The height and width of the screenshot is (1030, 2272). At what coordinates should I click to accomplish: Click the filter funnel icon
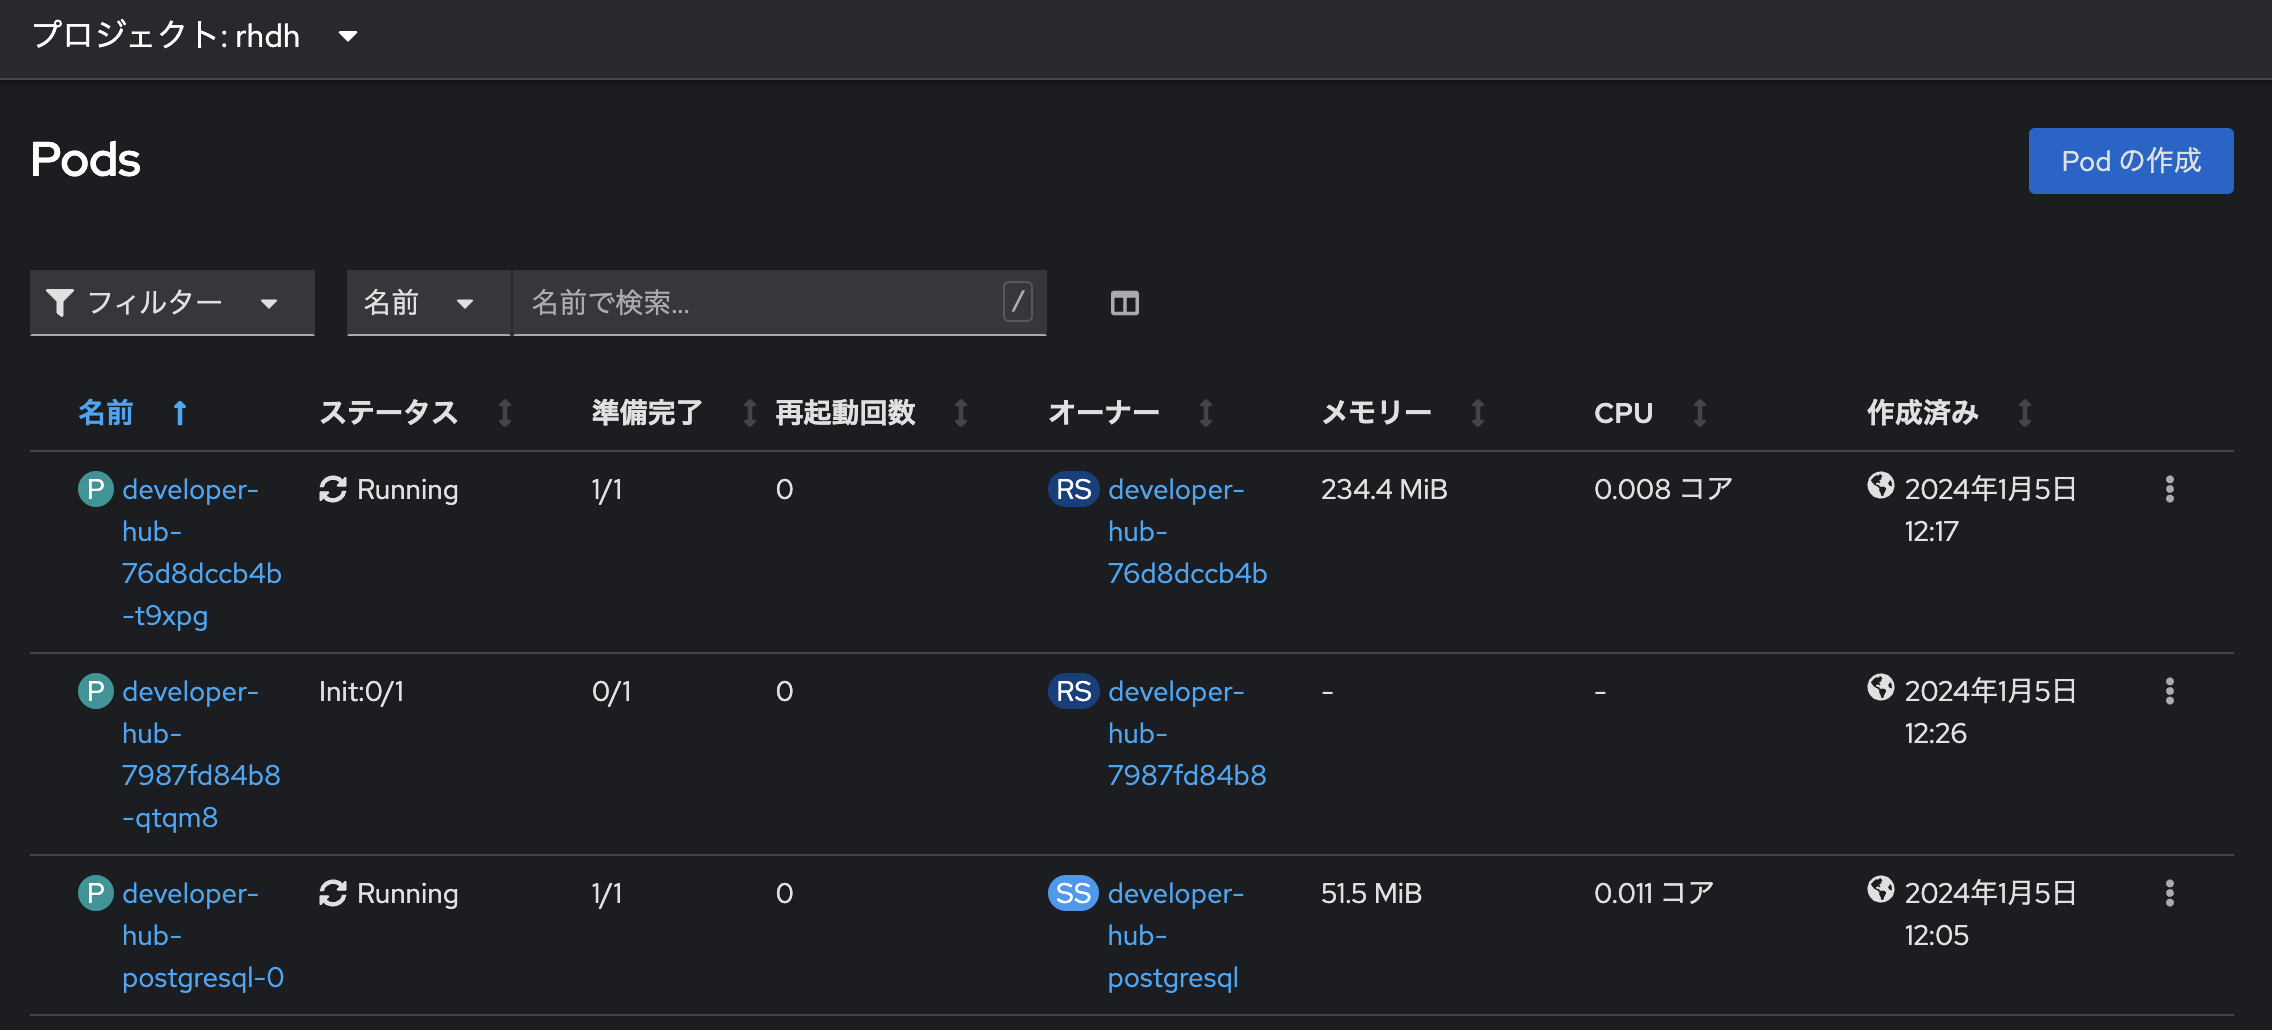tap(60, 302)
